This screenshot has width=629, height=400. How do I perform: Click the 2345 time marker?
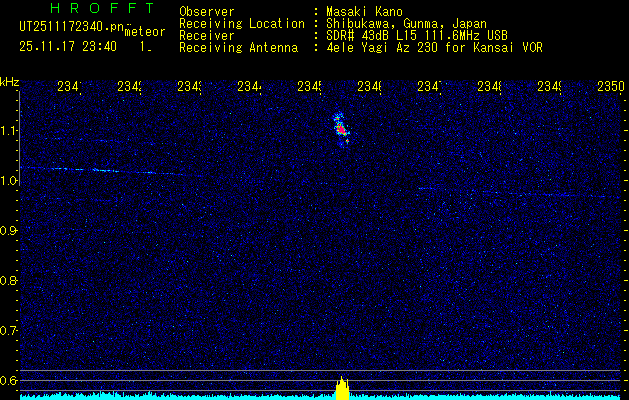coord(309,87)
